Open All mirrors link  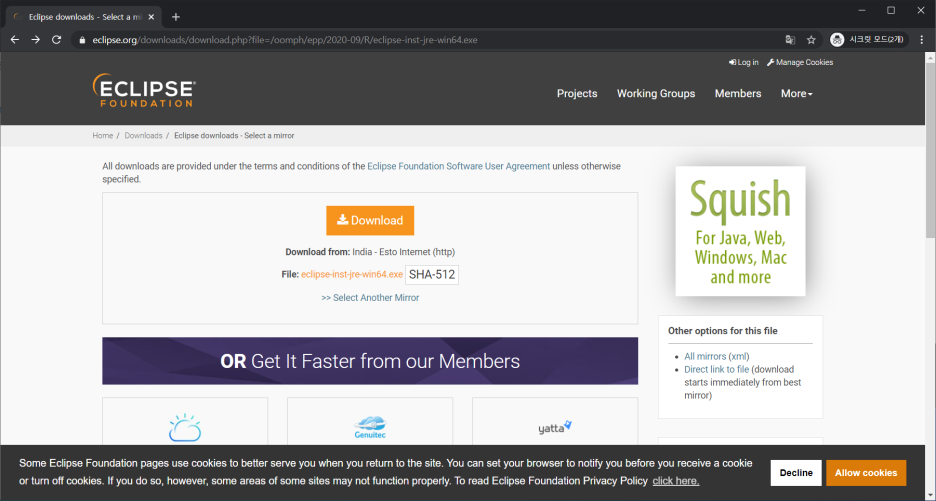coord(705,356)
